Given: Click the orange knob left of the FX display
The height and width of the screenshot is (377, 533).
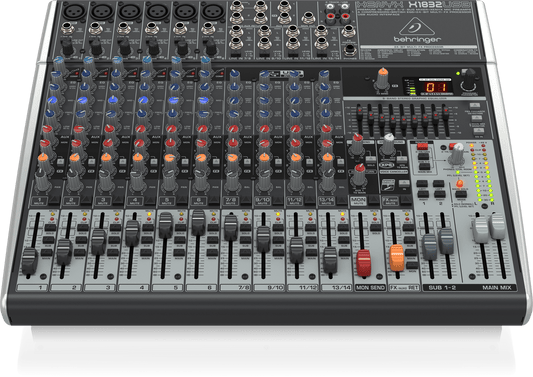Looking at the screenshot, I should pos(382,79).
